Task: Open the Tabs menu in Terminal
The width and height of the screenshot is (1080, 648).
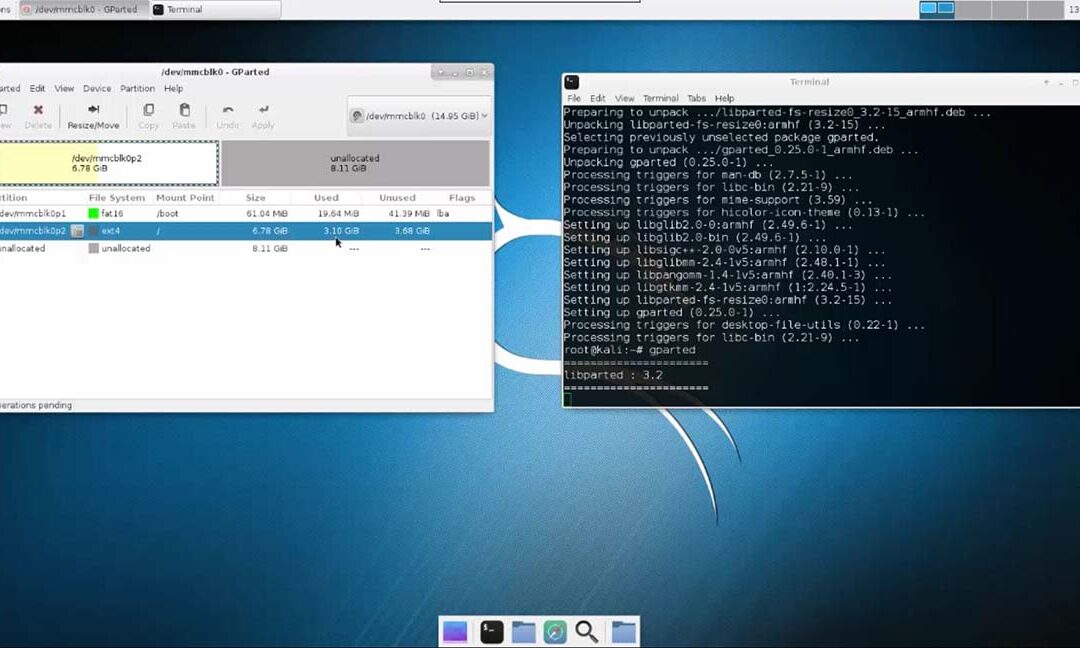Action: pos(696,99)
